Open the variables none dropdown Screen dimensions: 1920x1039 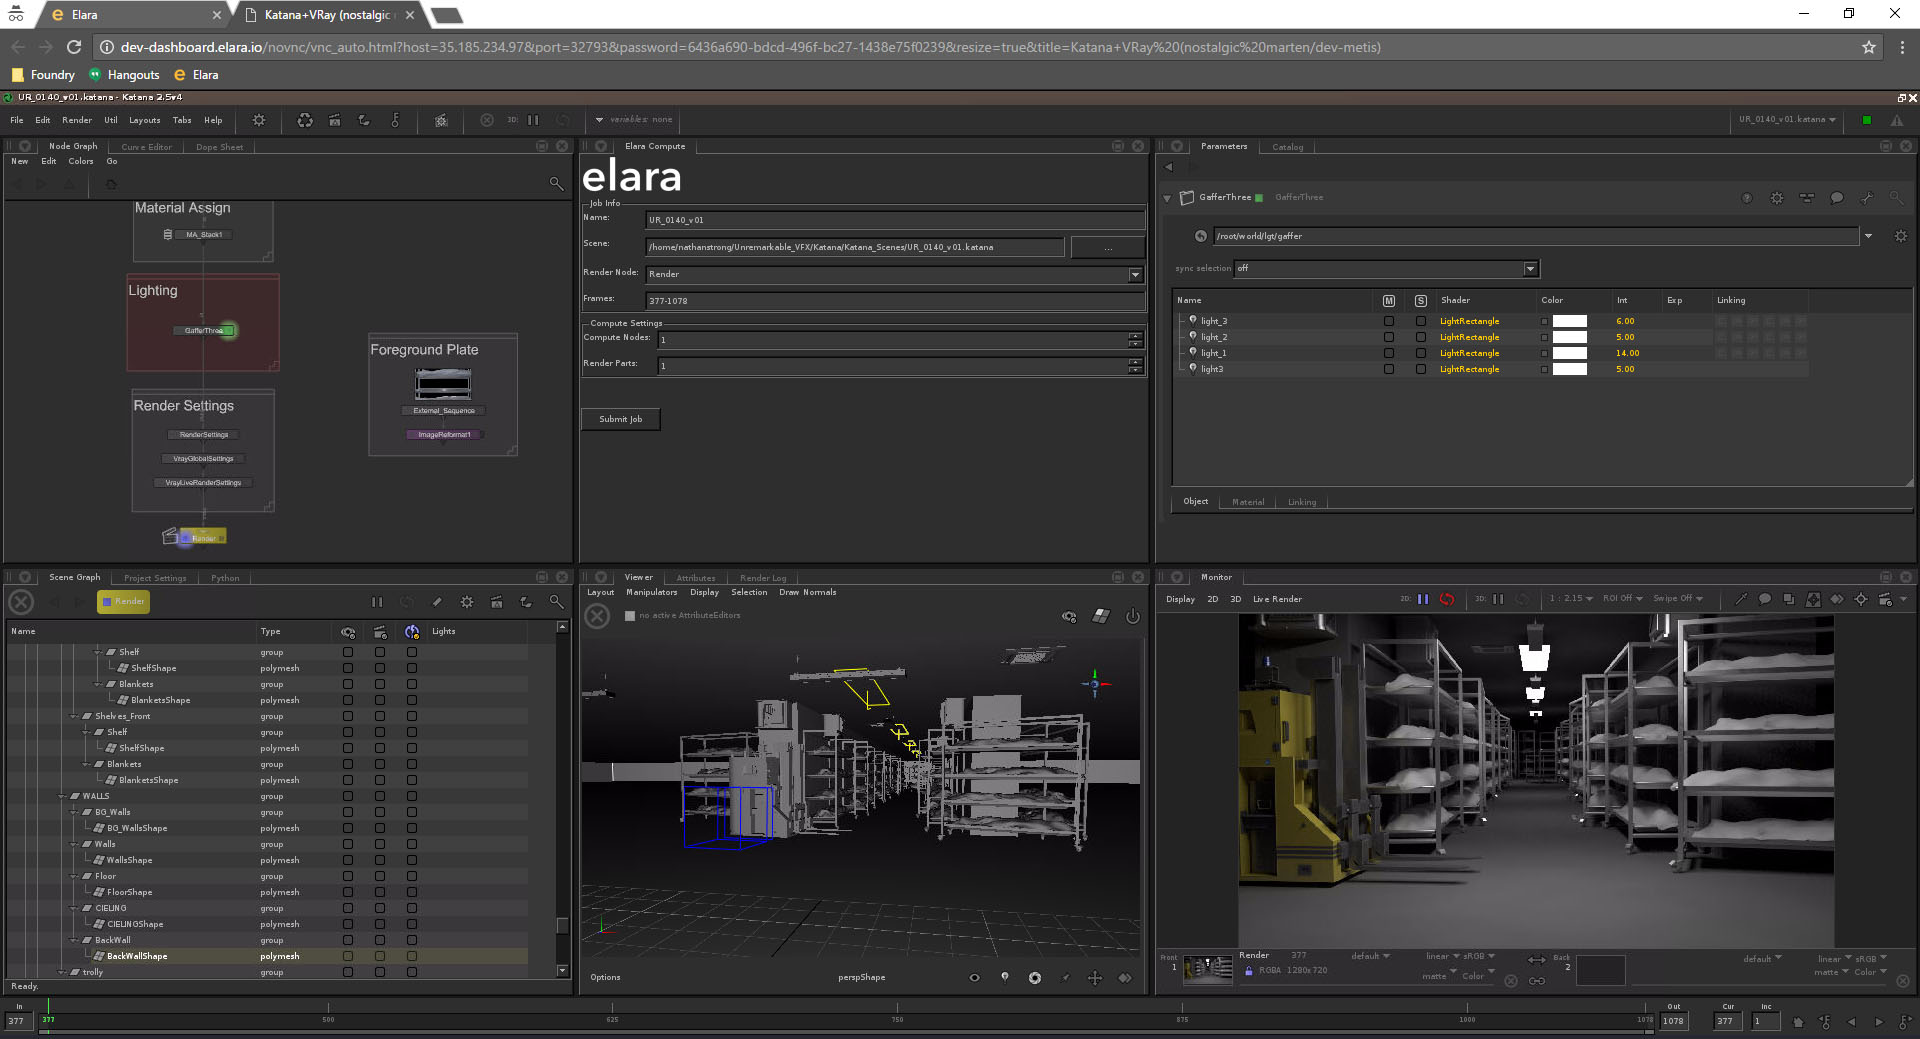tap(634, 120)
